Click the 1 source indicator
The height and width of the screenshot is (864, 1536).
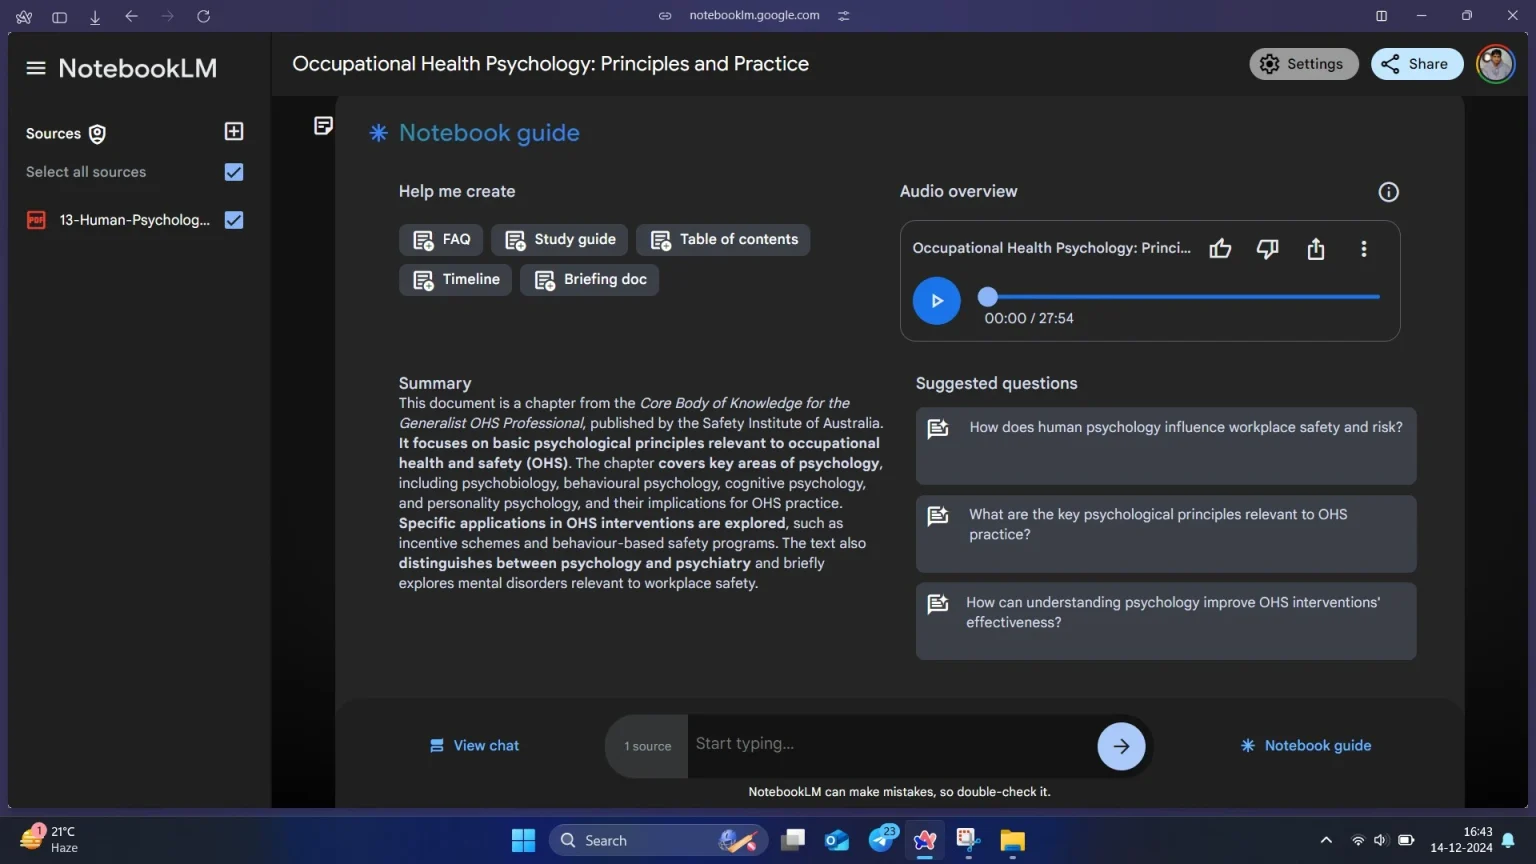pyautogui.click(x=647, y=746)
